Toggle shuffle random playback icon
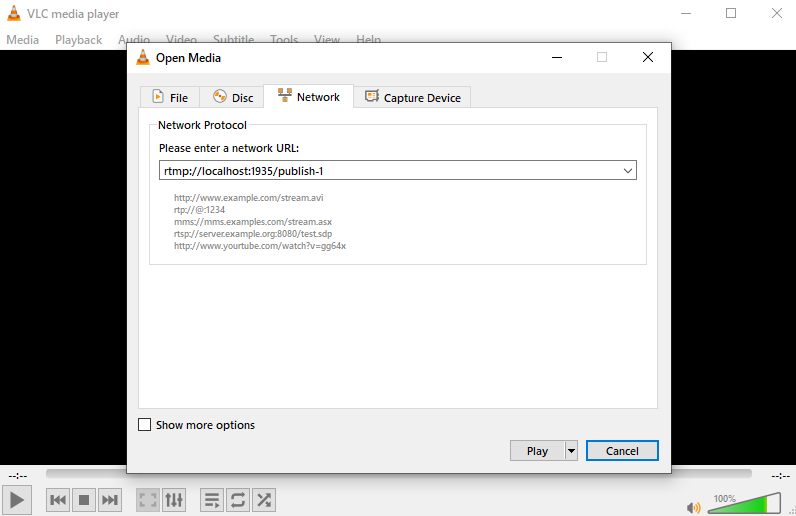796x516 pixels. click(x=264, y=500)
